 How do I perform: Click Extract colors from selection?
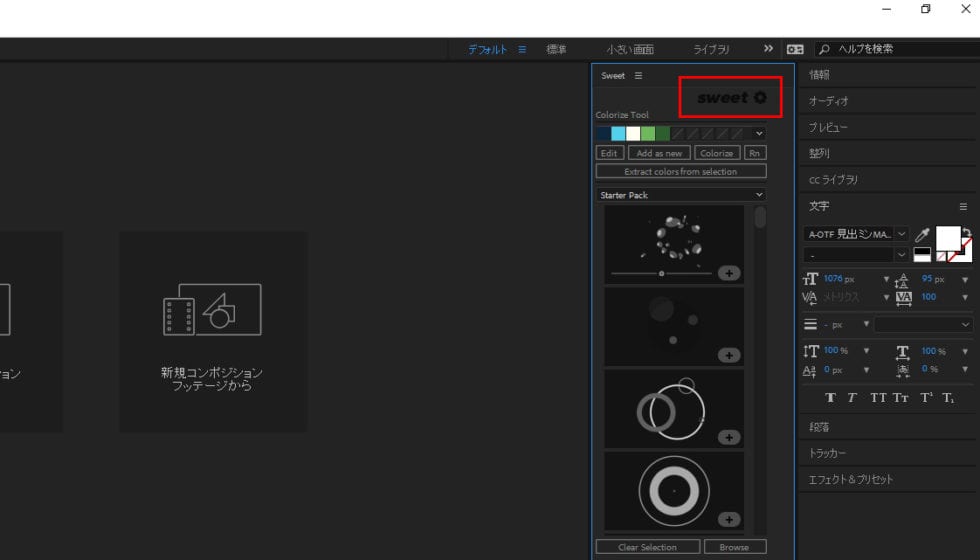(681, 171)
